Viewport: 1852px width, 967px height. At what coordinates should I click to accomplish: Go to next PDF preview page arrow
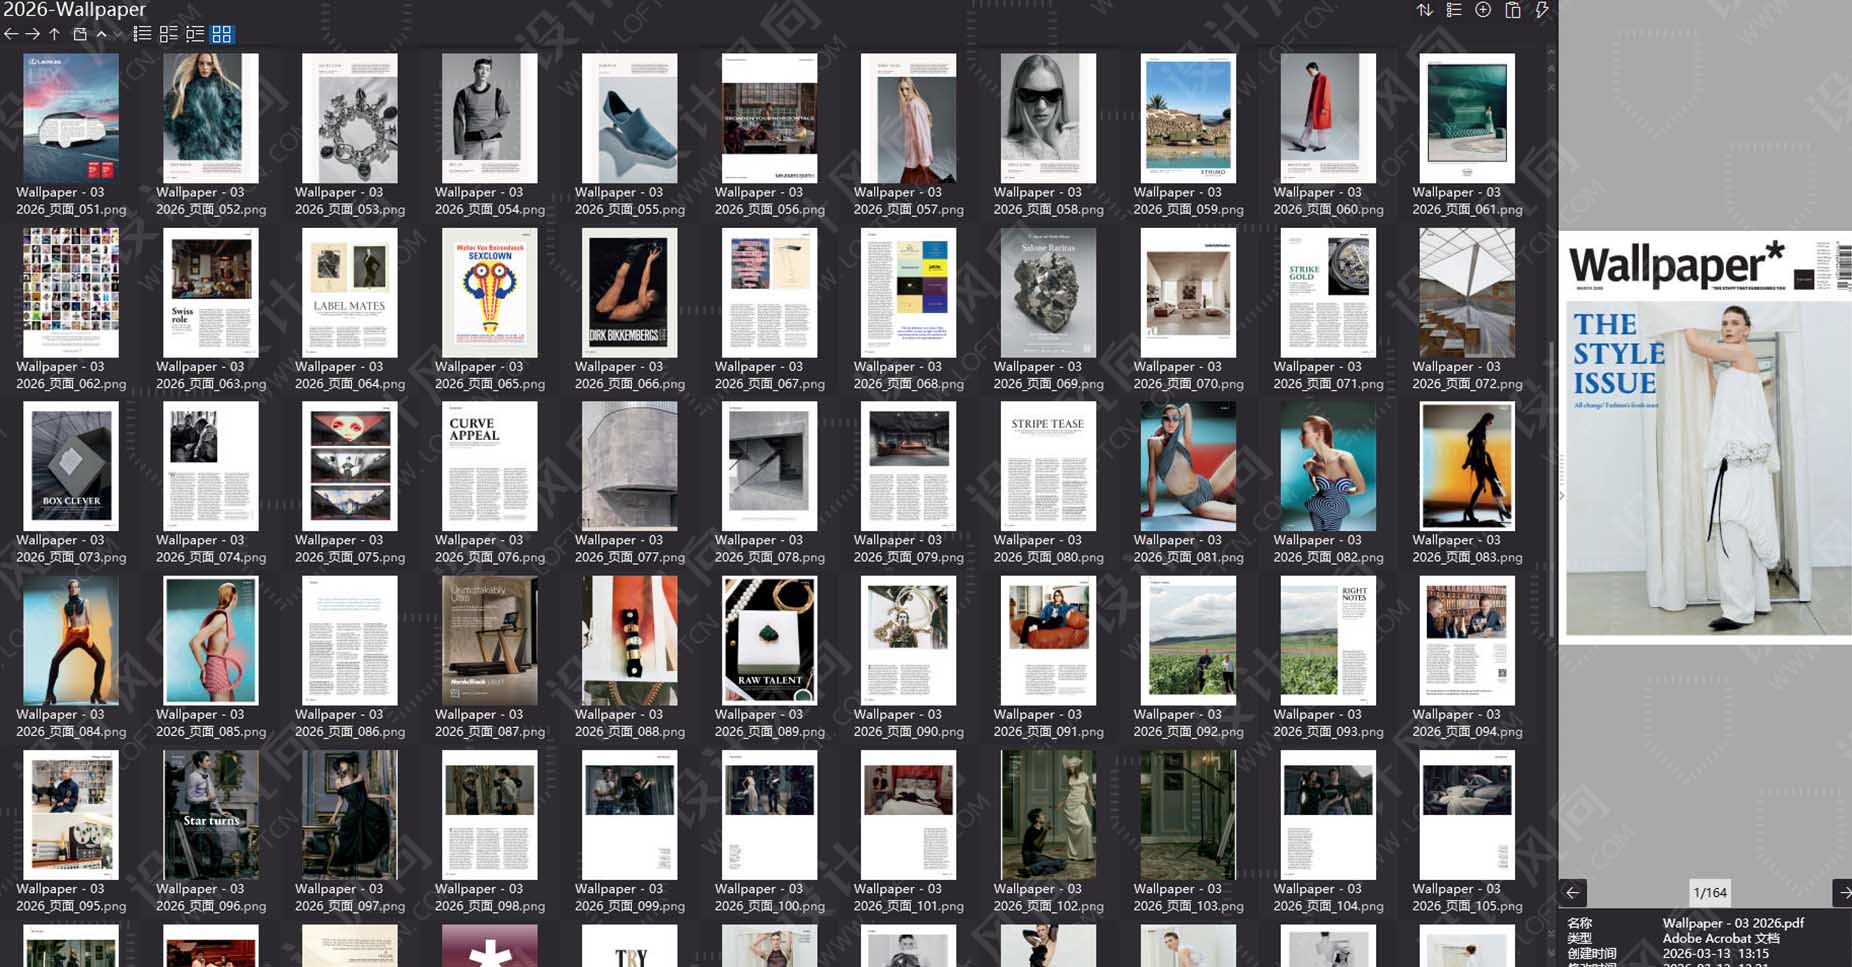[x=1843, y=893]
